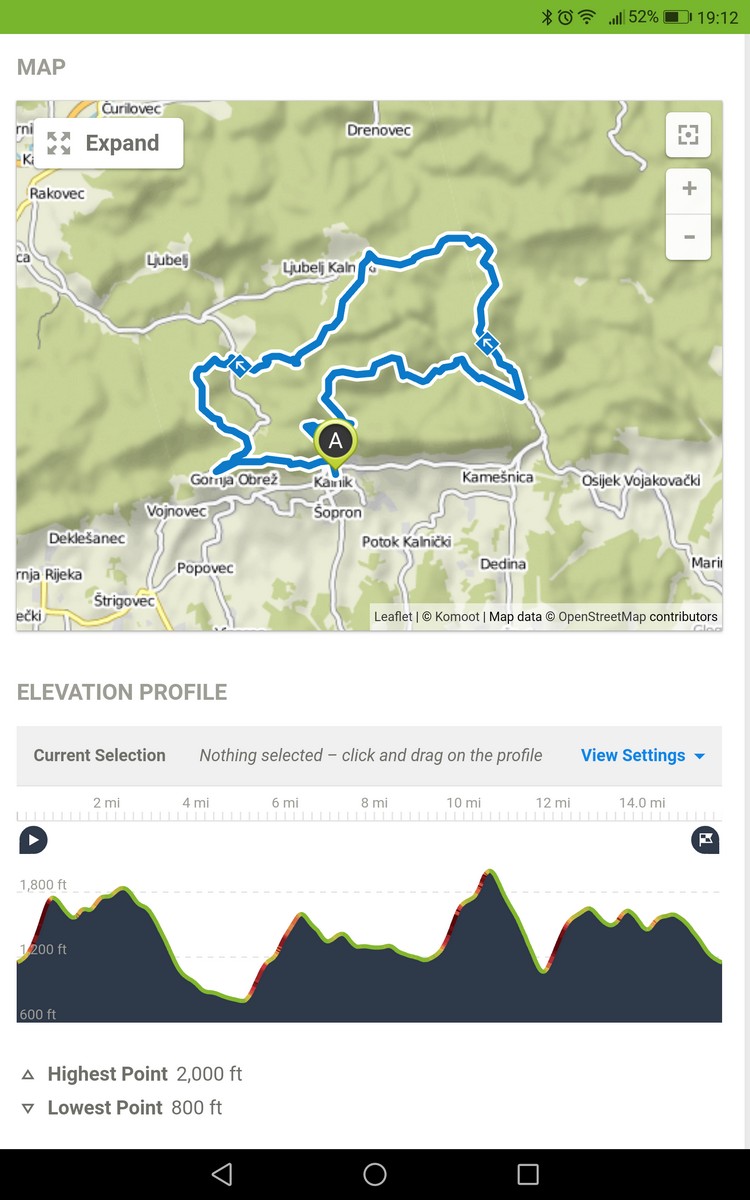
Task: Zoom out on the map
Action: click(688, 237)
